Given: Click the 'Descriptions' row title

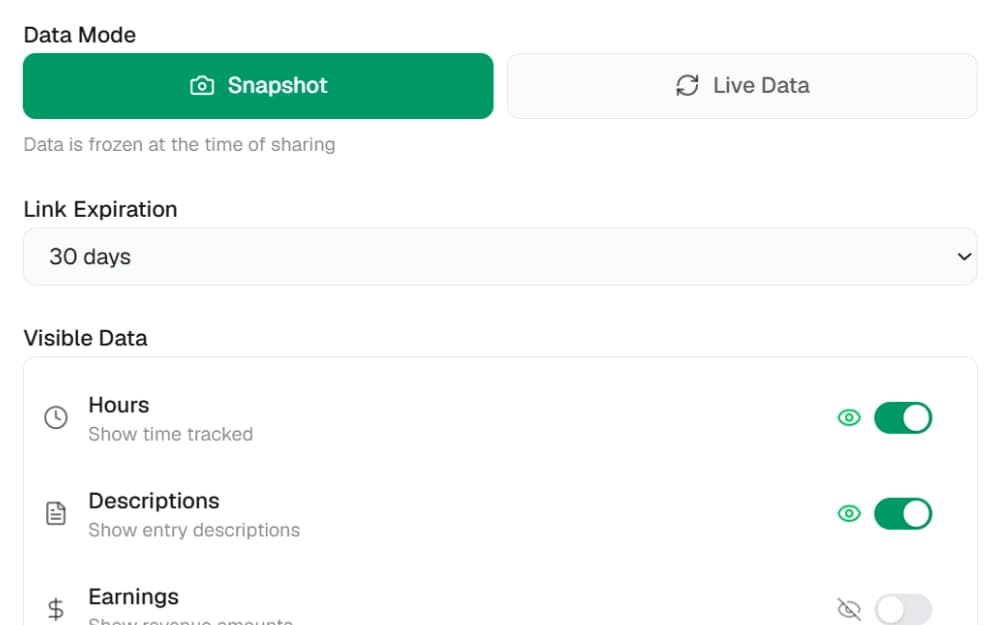Looking at the screenshot, I should (x=154, y=501).
